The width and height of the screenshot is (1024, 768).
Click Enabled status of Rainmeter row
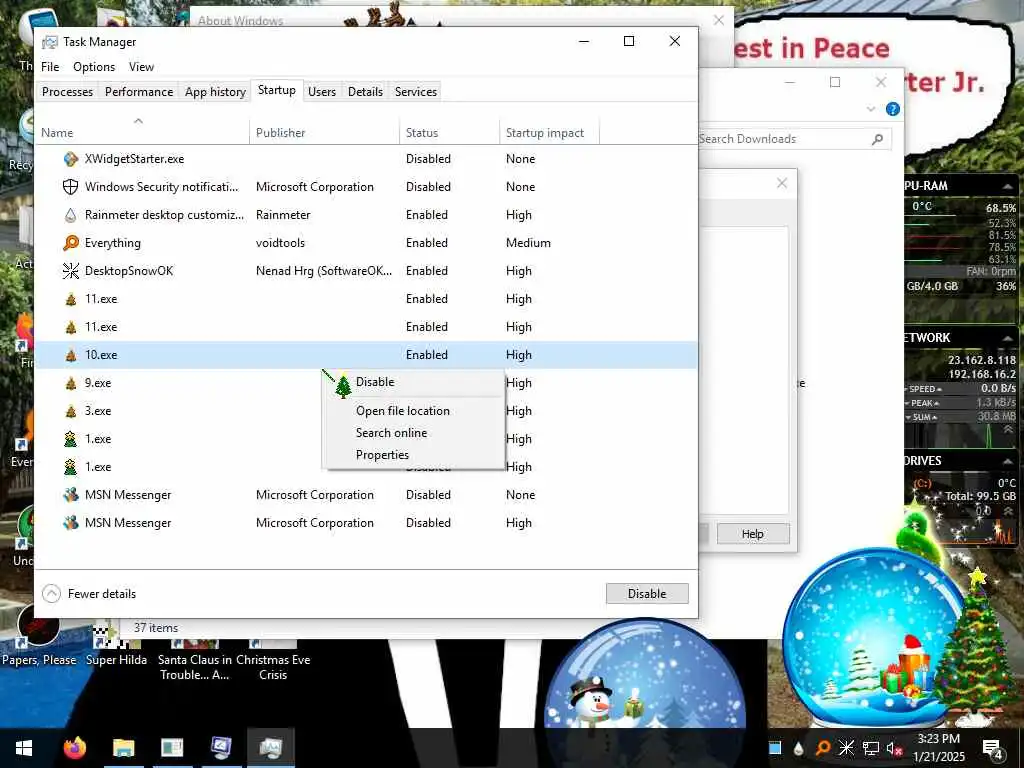tap(426, 215)
